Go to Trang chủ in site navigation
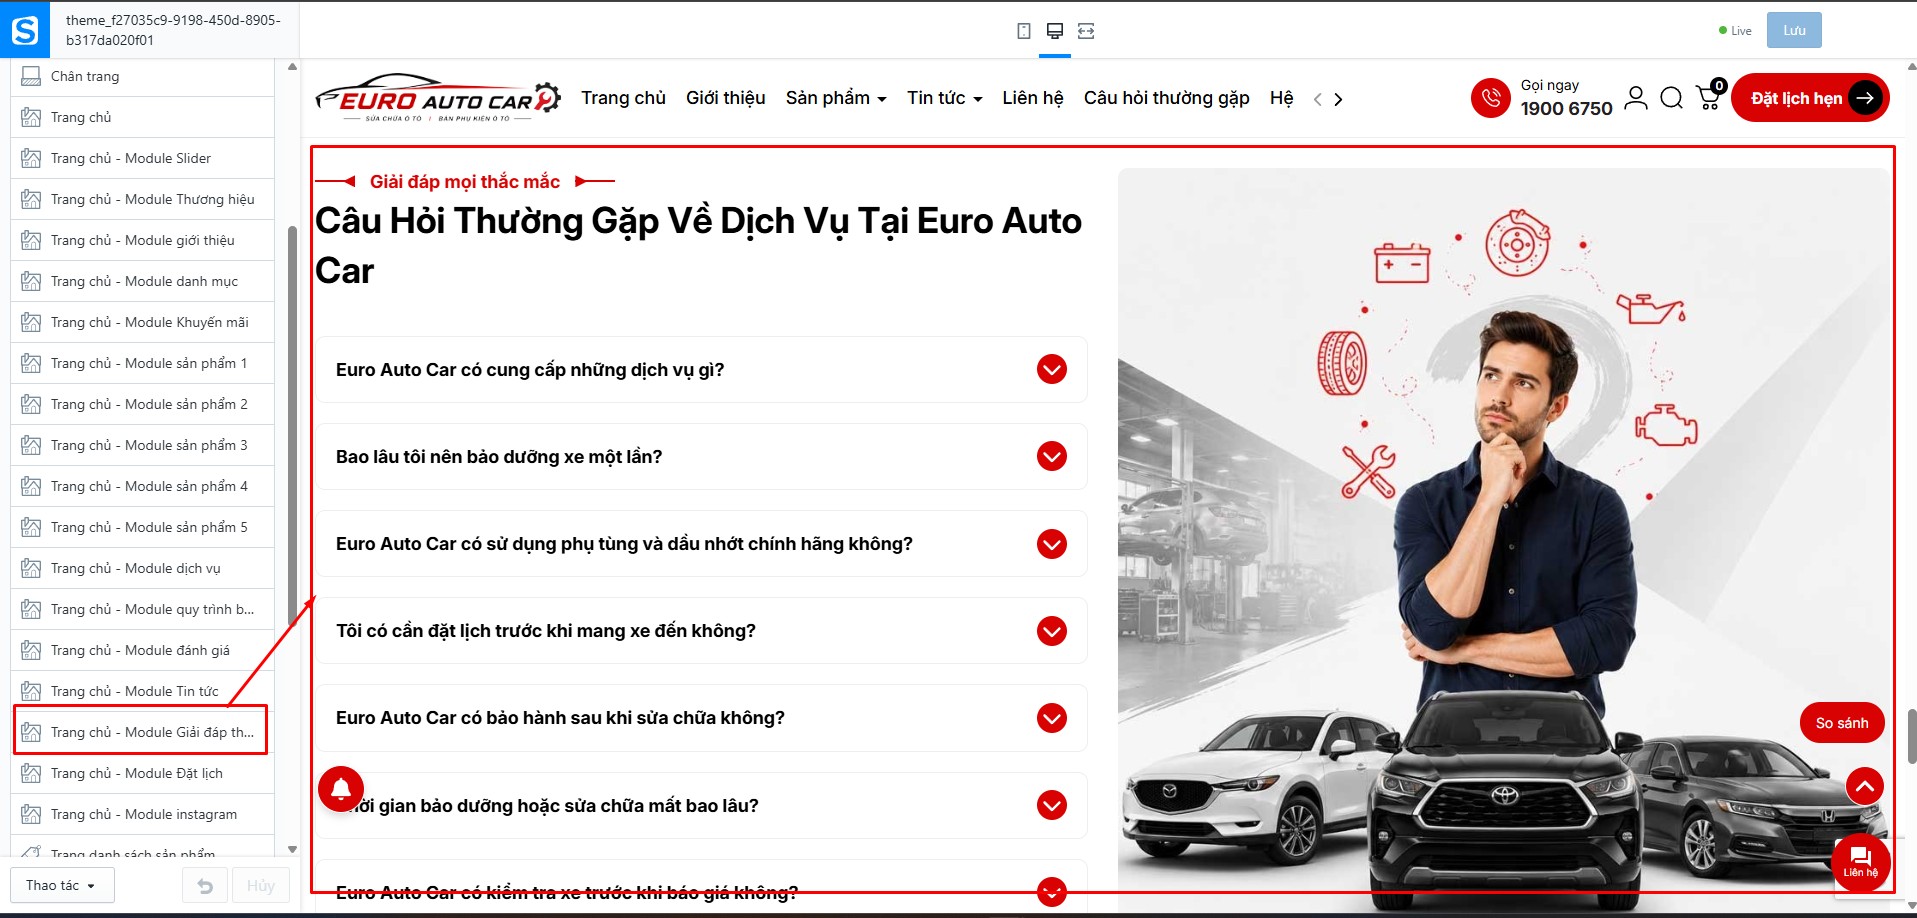The image size is (1917, 918). tap(623, 98)
